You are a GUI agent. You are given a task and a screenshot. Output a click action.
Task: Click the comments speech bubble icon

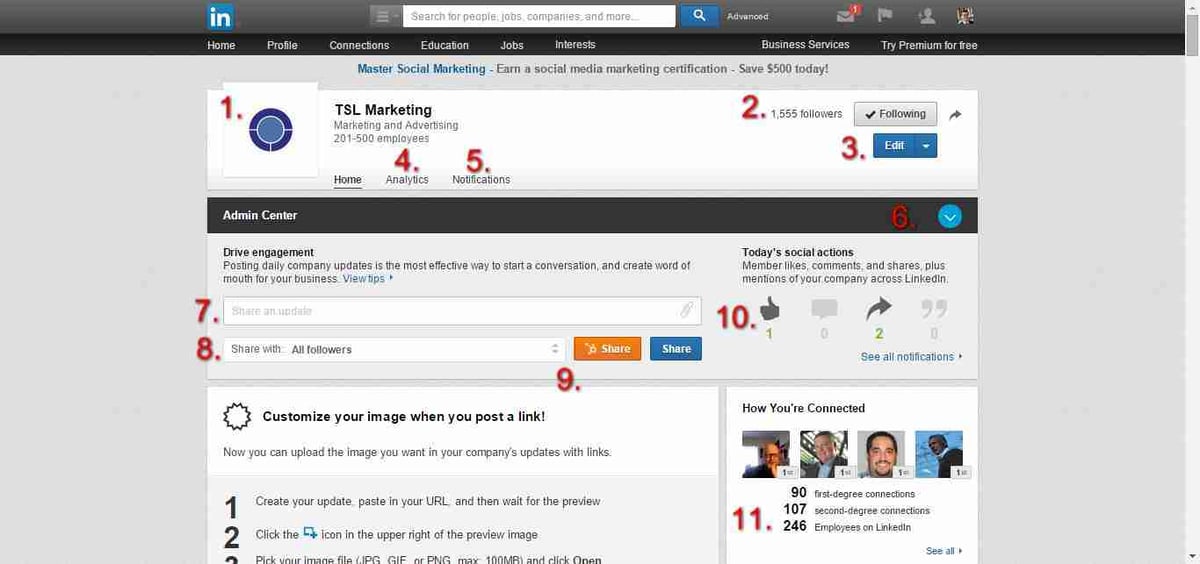[x=824, y=308]
